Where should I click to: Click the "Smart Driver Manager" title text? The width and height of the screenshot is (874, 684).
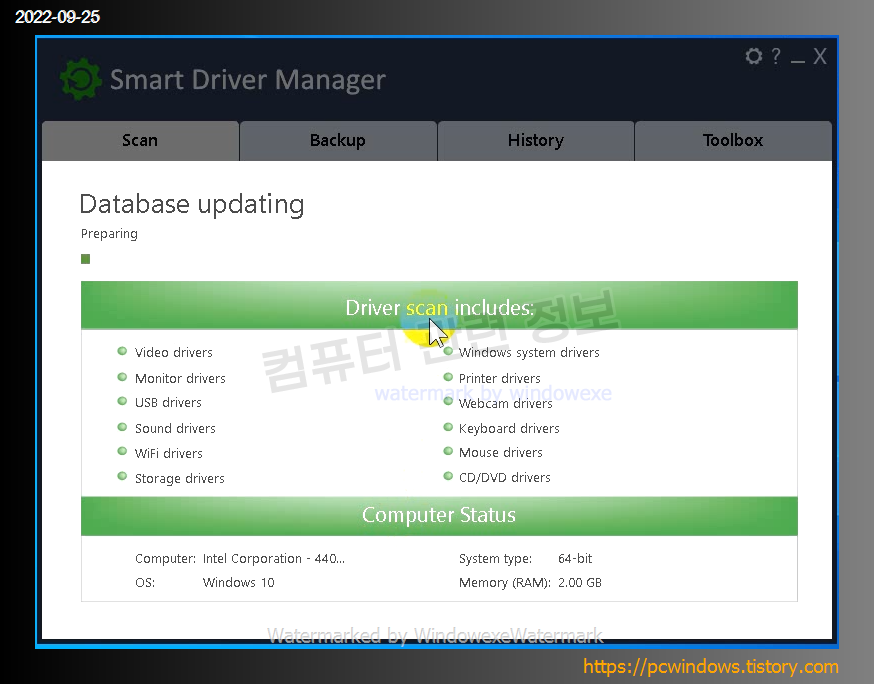248,80
